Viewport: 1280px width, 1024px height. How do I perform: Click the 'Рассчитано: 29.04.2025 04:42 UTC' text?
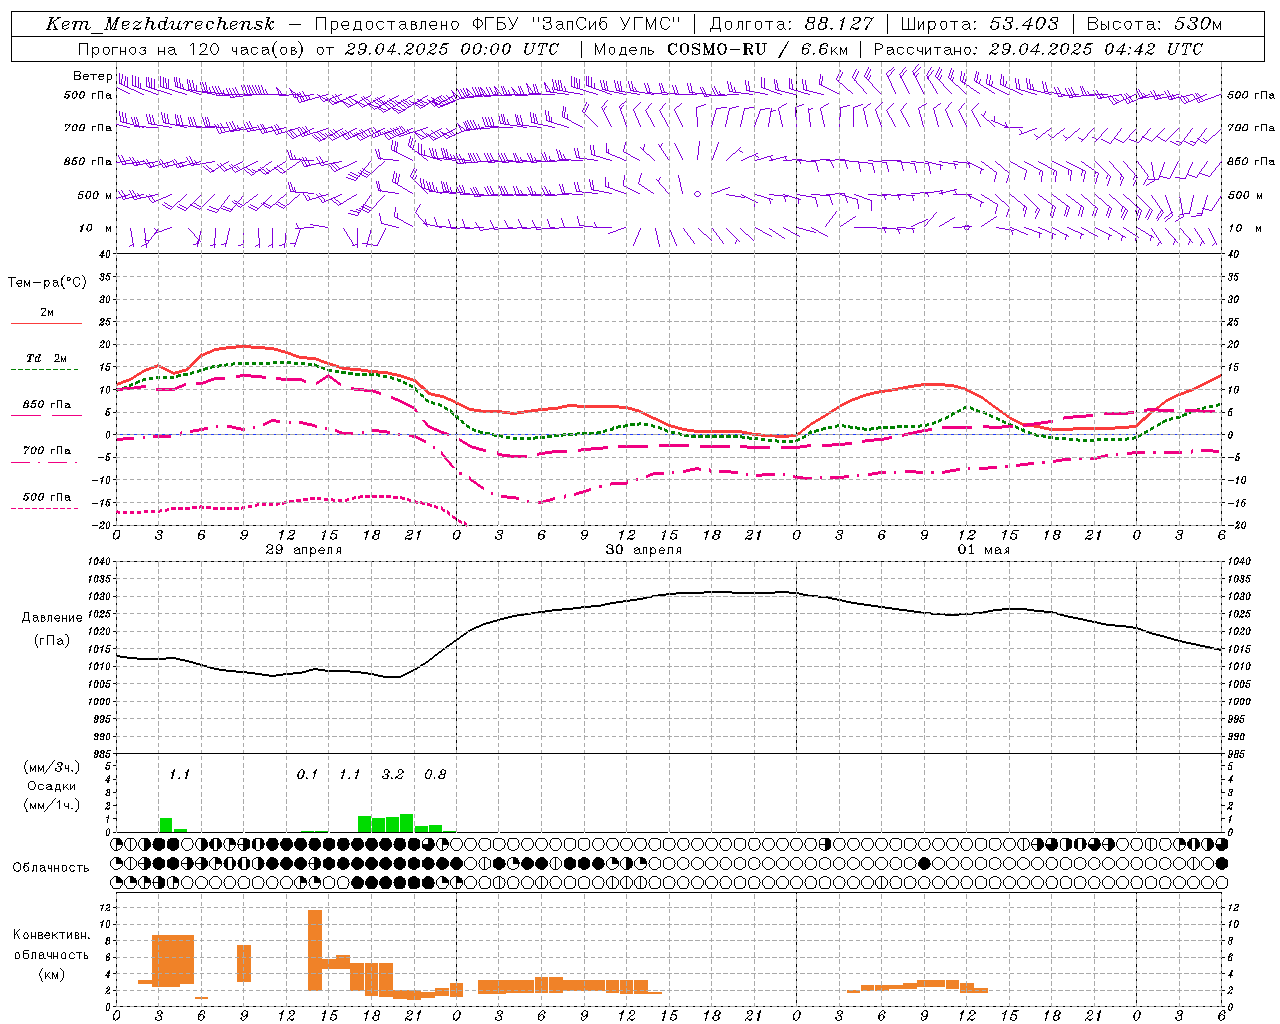1038,49
